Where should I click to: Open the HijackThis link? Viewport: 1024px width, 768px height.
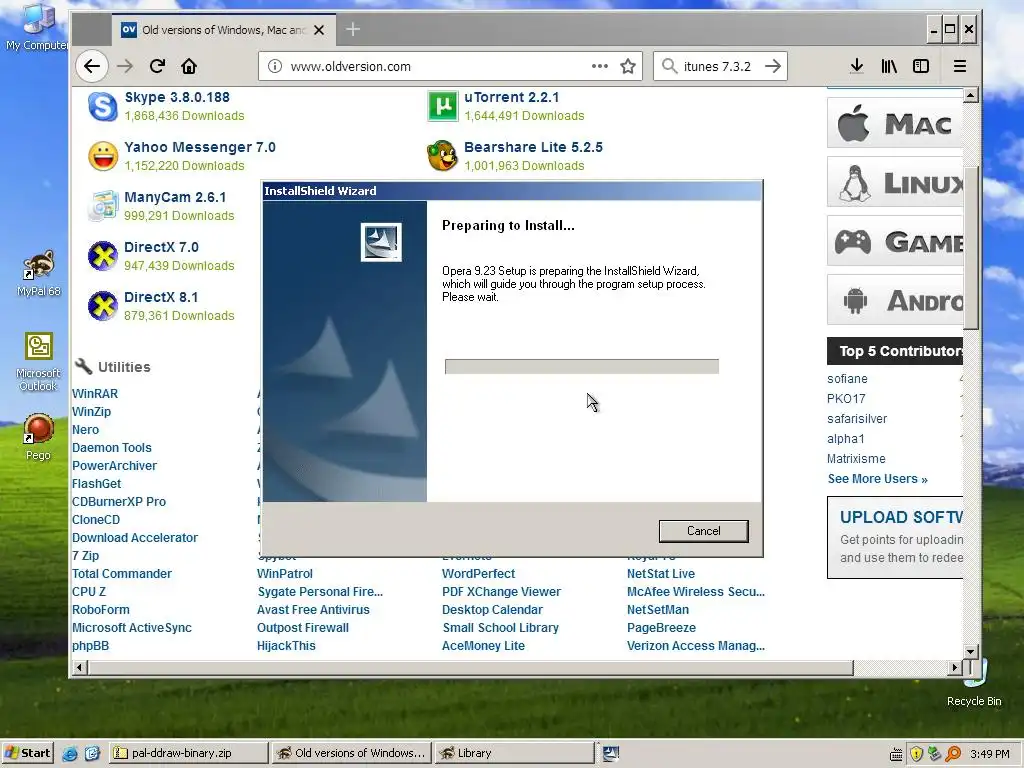(x=286, y=646)
